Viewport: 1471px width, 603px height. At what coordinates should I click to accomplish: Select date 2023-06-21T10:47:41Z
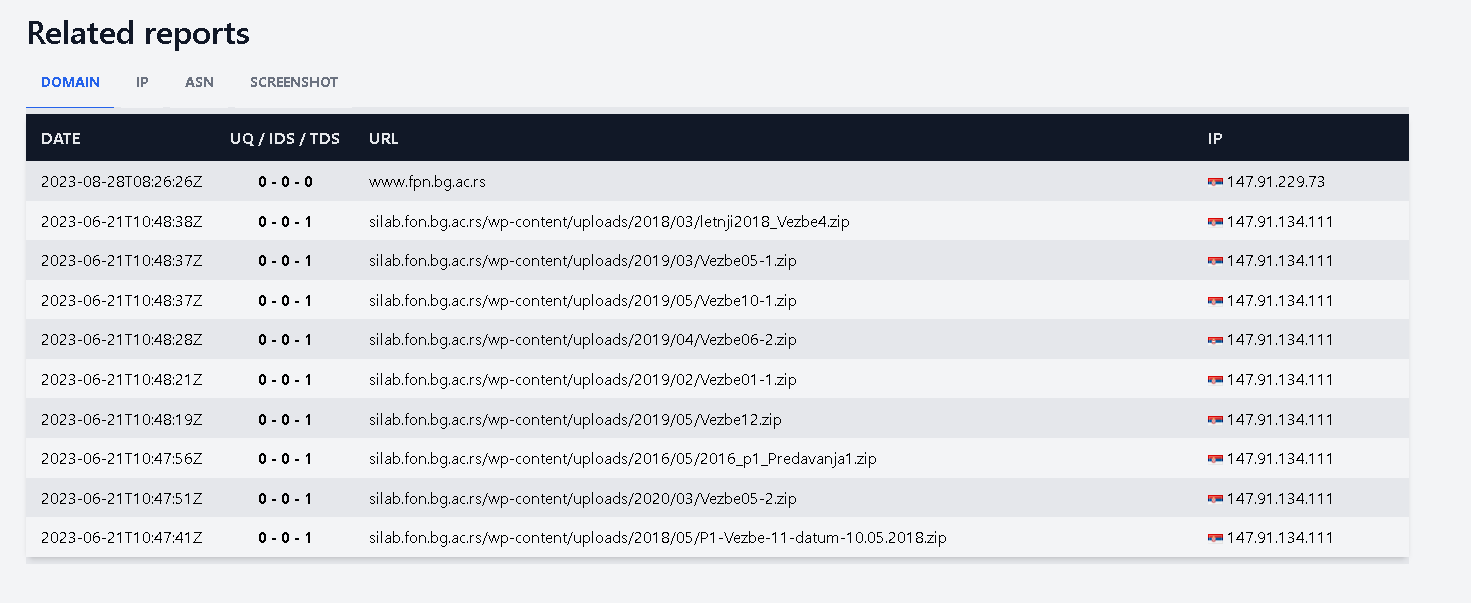122,538
